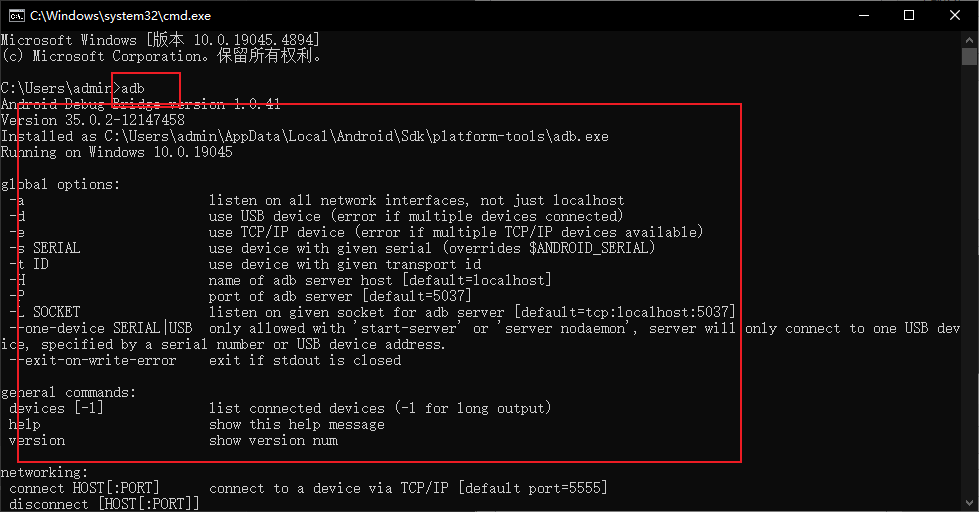
Task: Click the scrollbar down arrow
Action: (x=969, y=502)
